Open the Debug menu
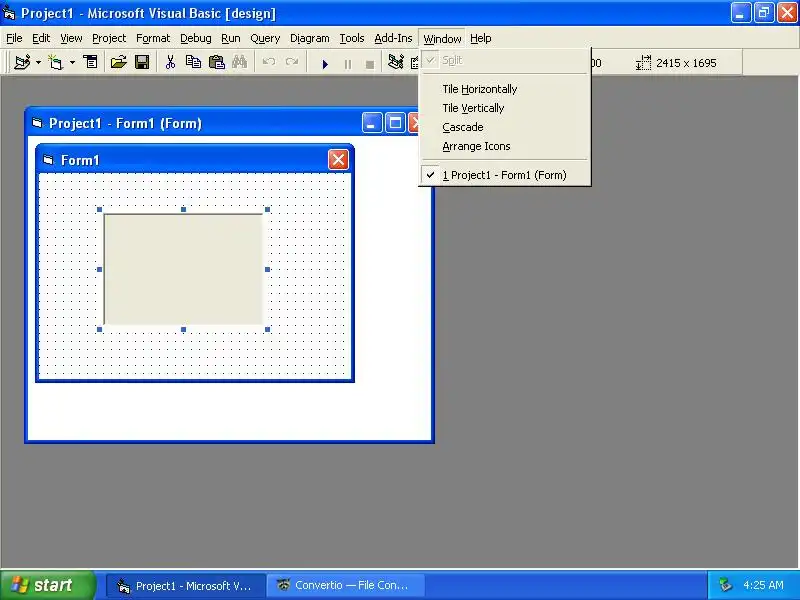This screenshot has width=800, height=600. (x=196, y=38)
